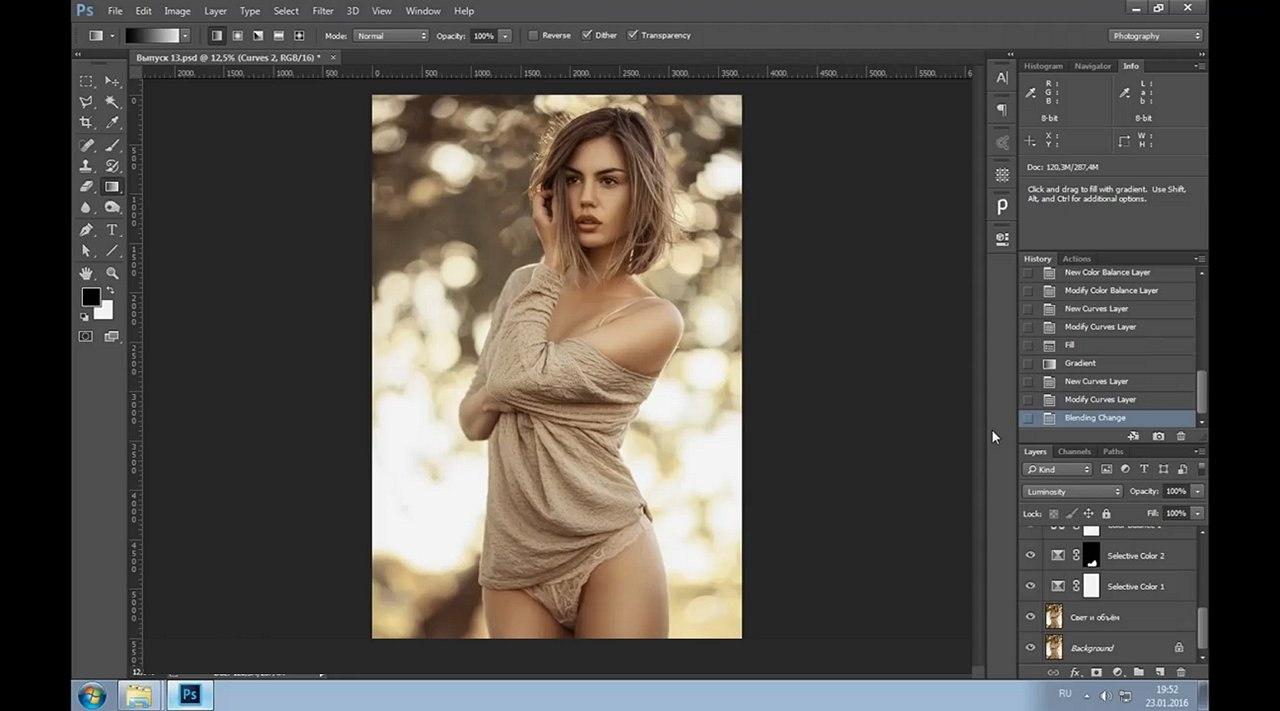Image resolution: width=1280 pixels, height=711 pixels.
Task: Select Blending Change history state
Action: 1107,418
